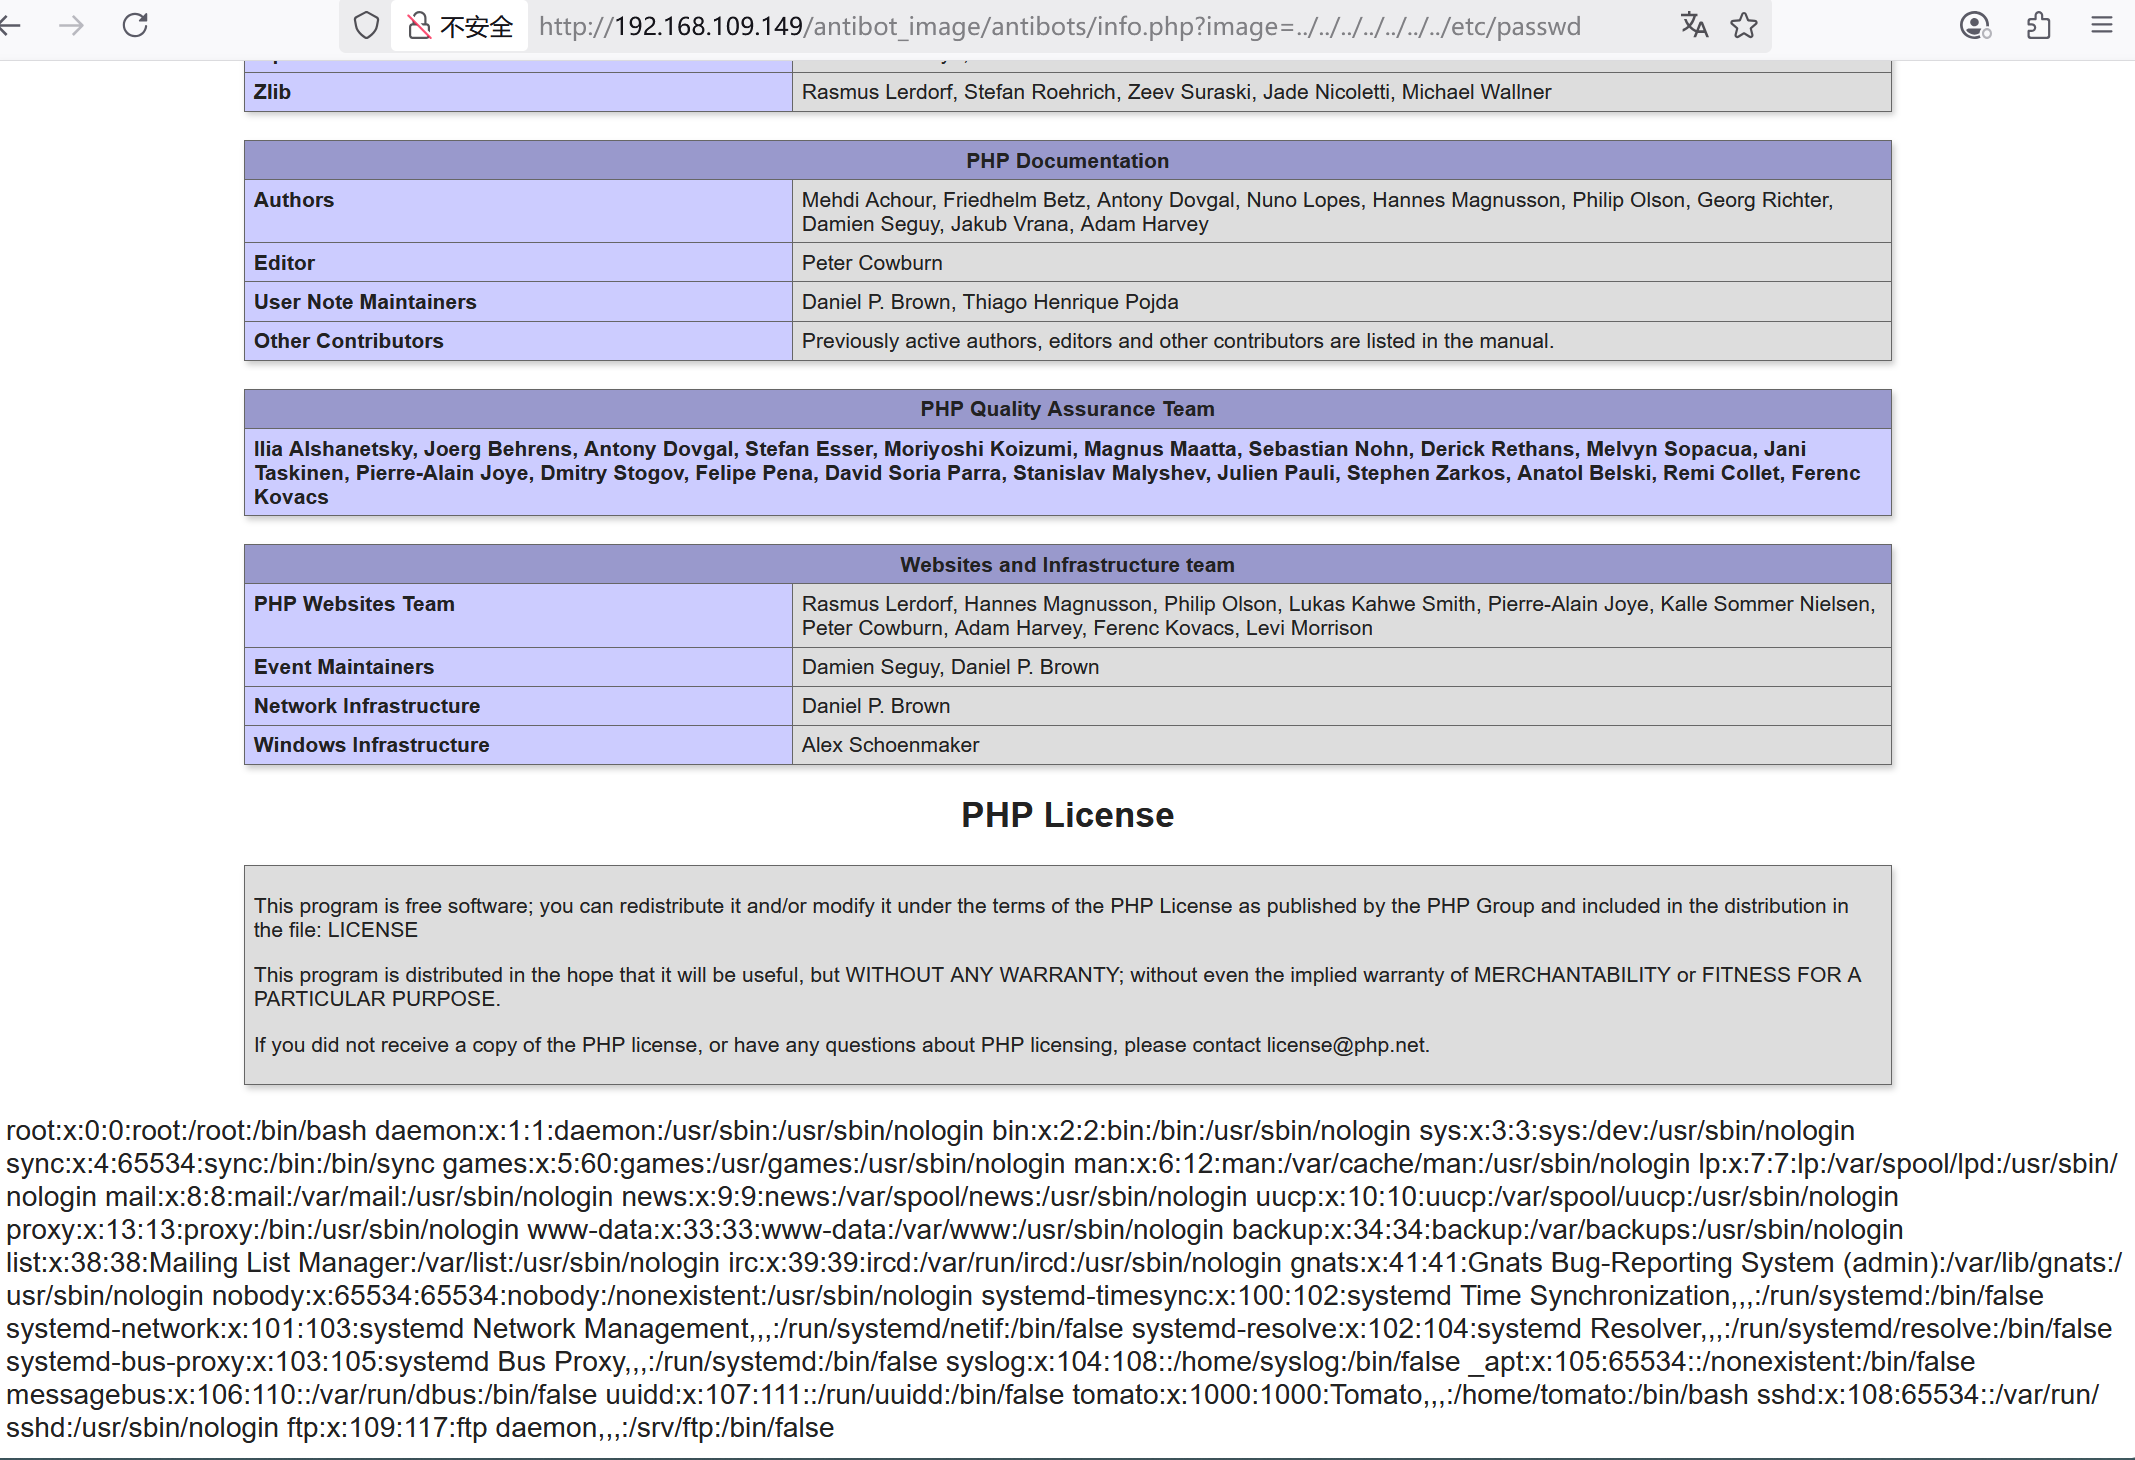This screenshot has width=2135, height=1460.
Task: Open the insecure connection lock icon
Action: [420, 25]
